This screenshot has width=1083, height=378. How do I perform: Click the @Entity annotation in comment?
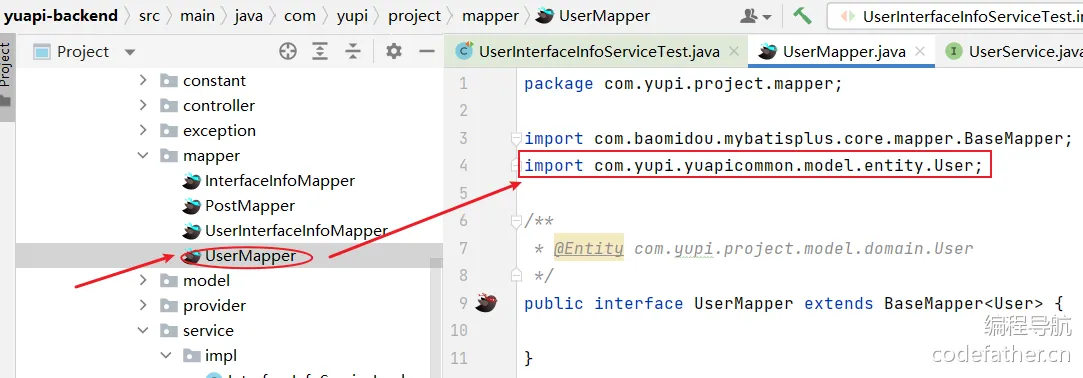click(589, 248)
